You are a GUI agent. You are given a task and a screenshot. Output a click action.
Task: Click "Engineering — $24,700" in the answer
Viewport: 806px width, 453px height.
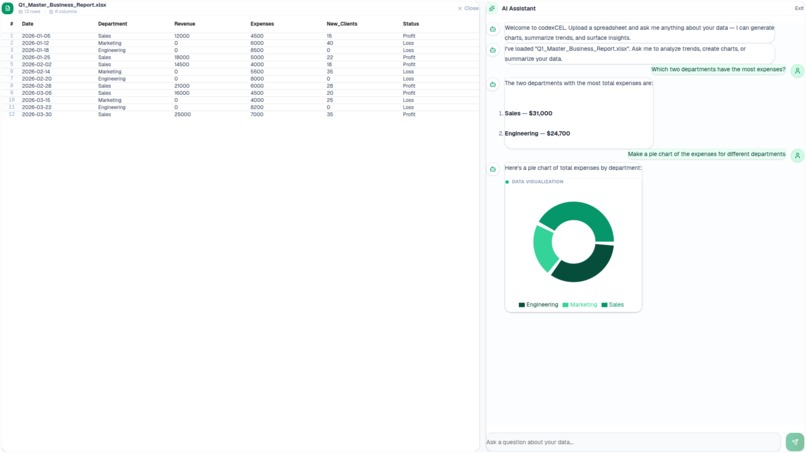(x=537, y=134)
